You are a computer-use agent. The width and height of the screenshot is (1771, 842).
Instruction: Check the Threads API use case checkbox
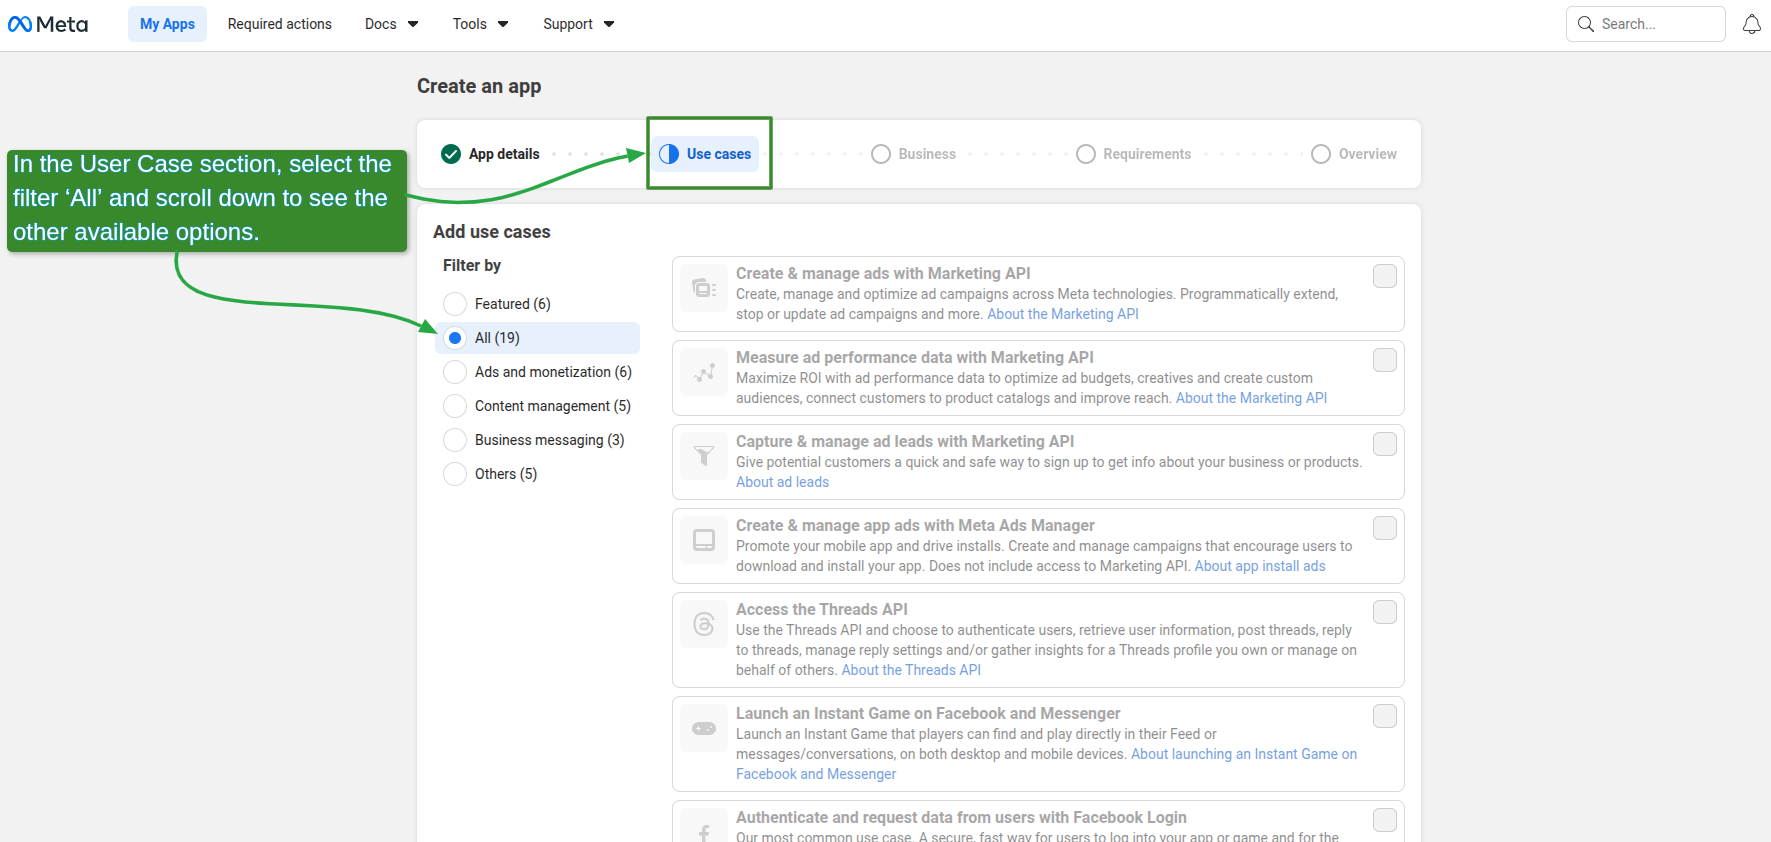click(1384, 612)
